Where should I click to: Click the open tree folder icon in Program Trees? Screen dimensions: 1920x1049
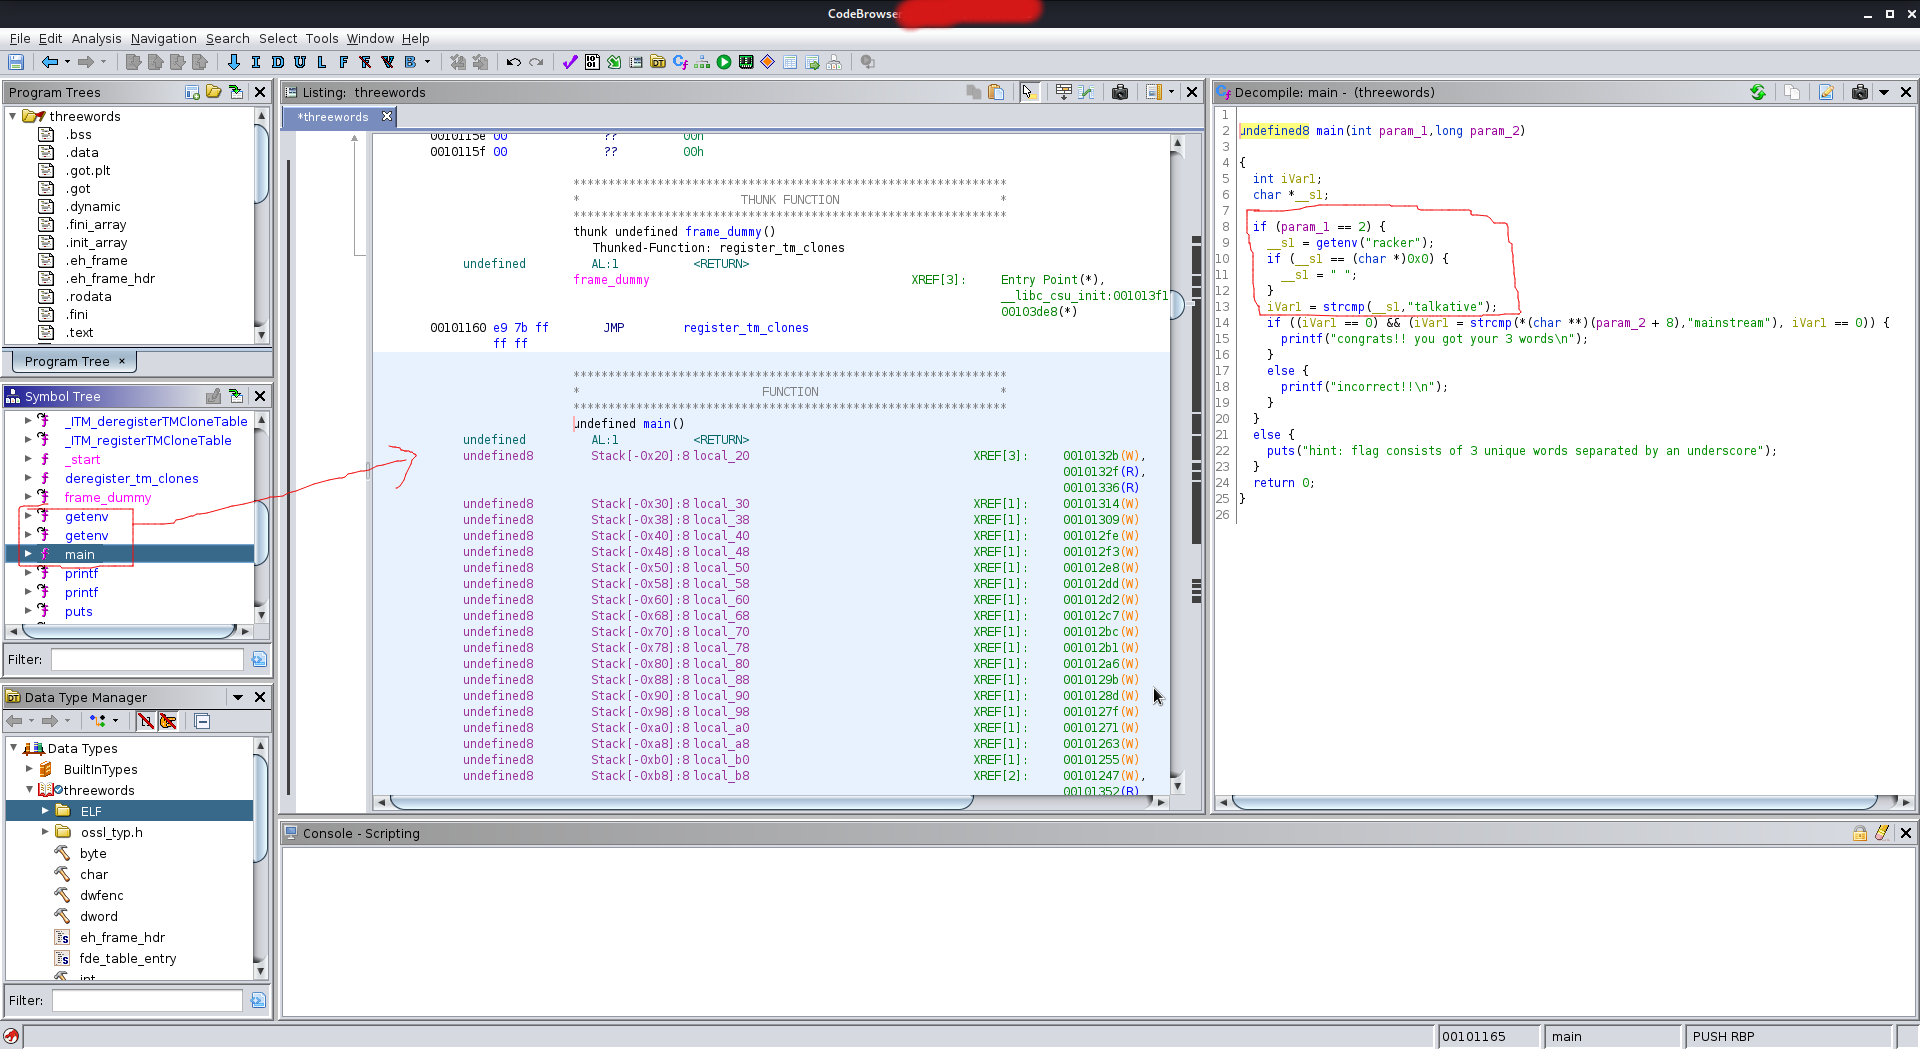coord(214,92)
